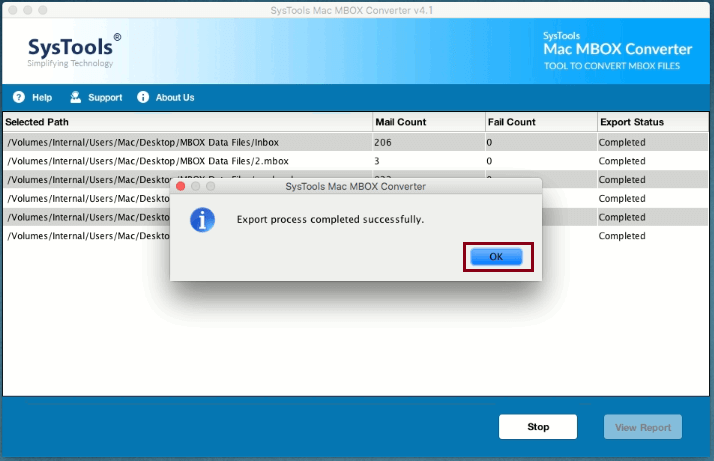Click the About Us info icon

(143, 98)
